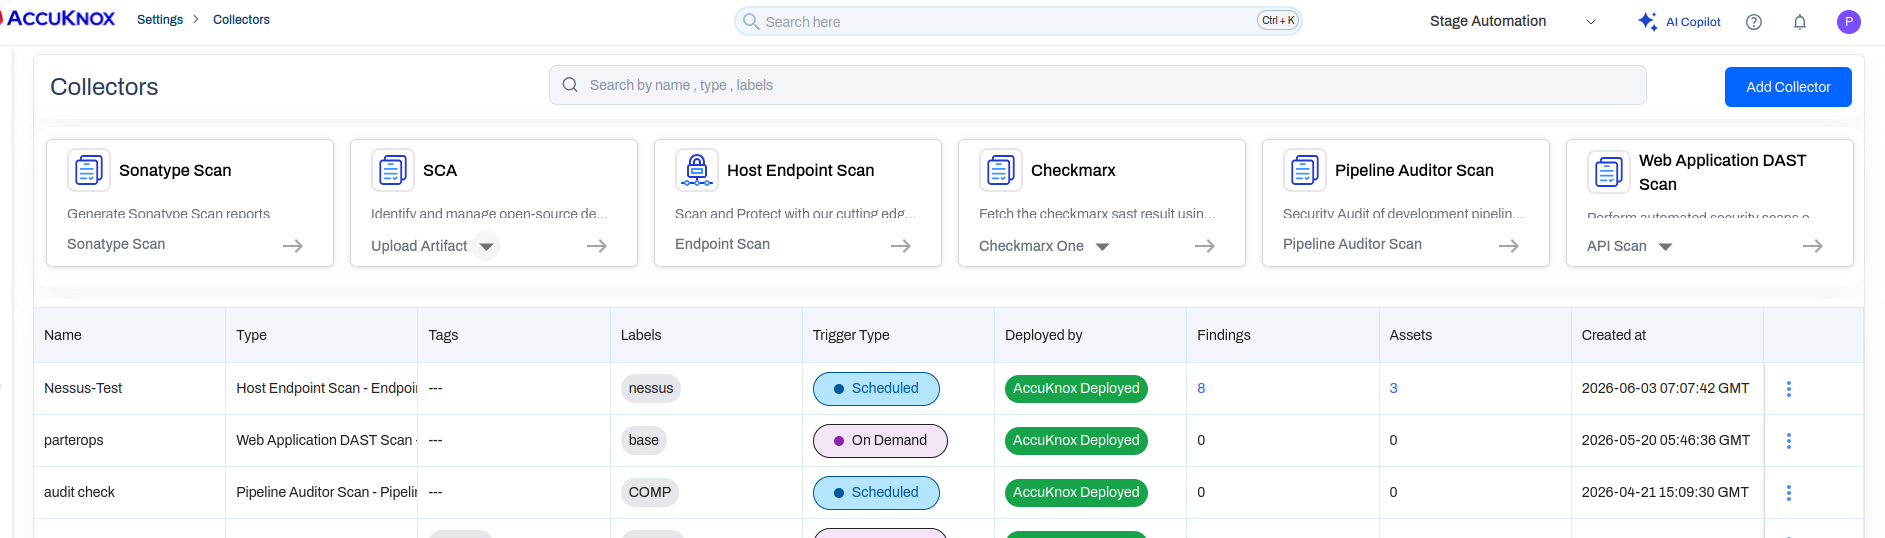Select the audit check name cell

click(79, 492)
